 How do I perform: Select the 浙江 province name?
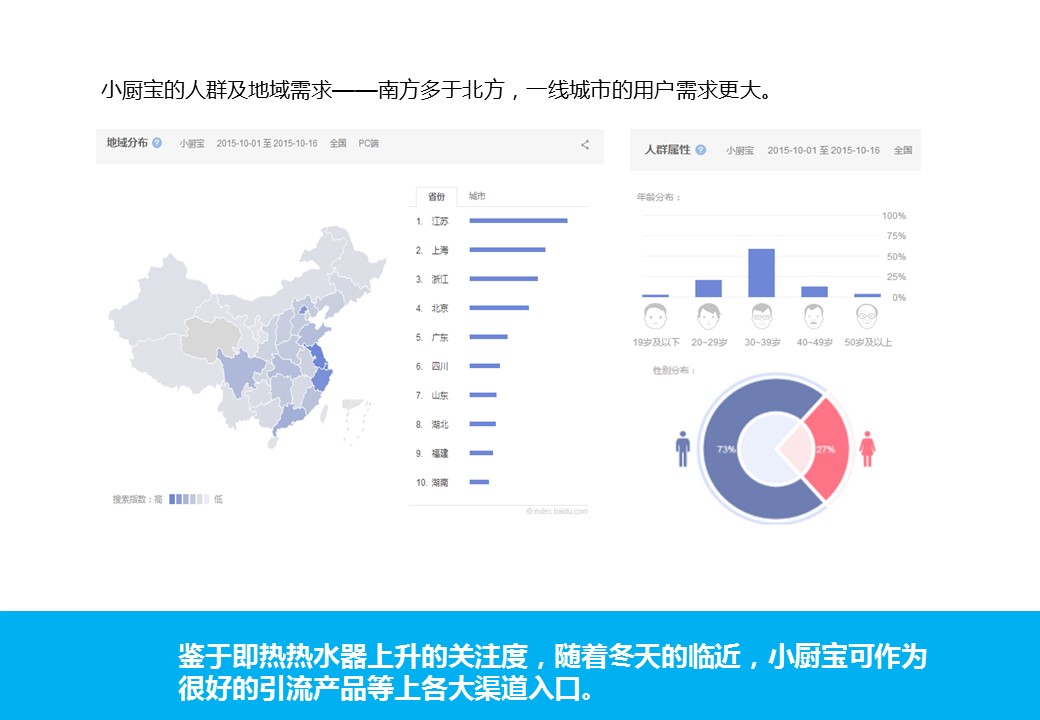(440, 280)
